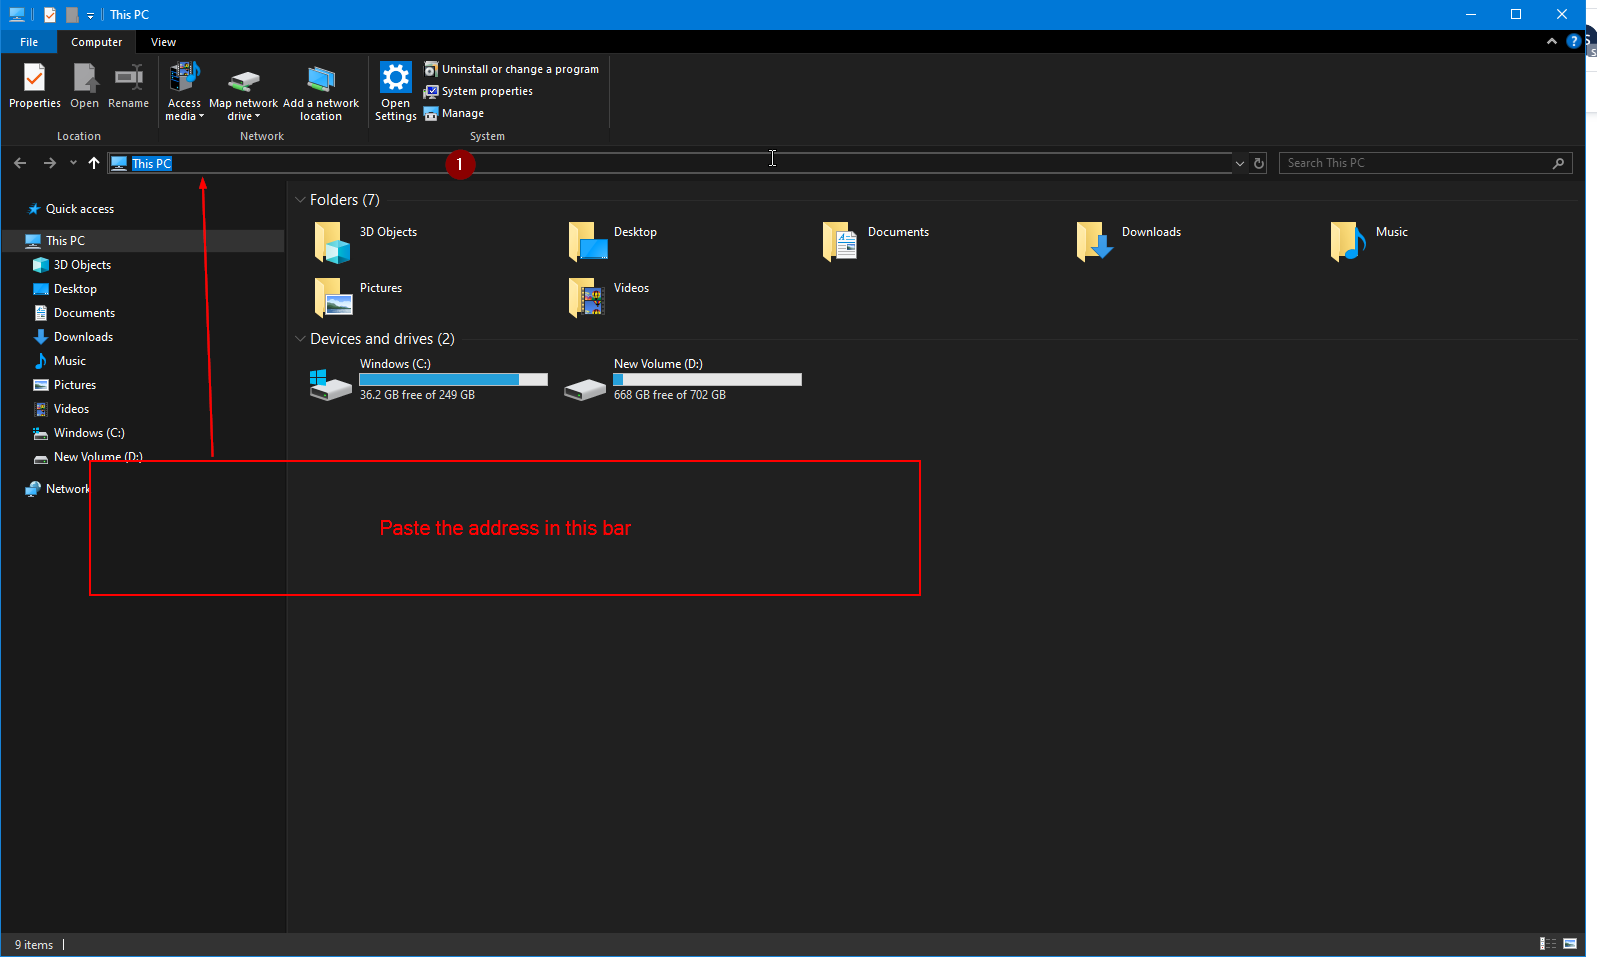1597x958 pixels.
Task: Open Help question mark icon
Action: click(1573, 41)
